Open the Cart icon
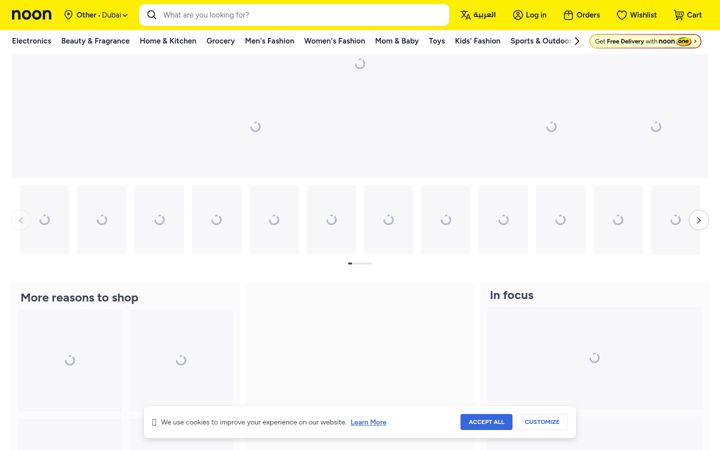Image resolution: width=720 pixels, height=450 pixels. pyautogui.click(x=679, y=15)
